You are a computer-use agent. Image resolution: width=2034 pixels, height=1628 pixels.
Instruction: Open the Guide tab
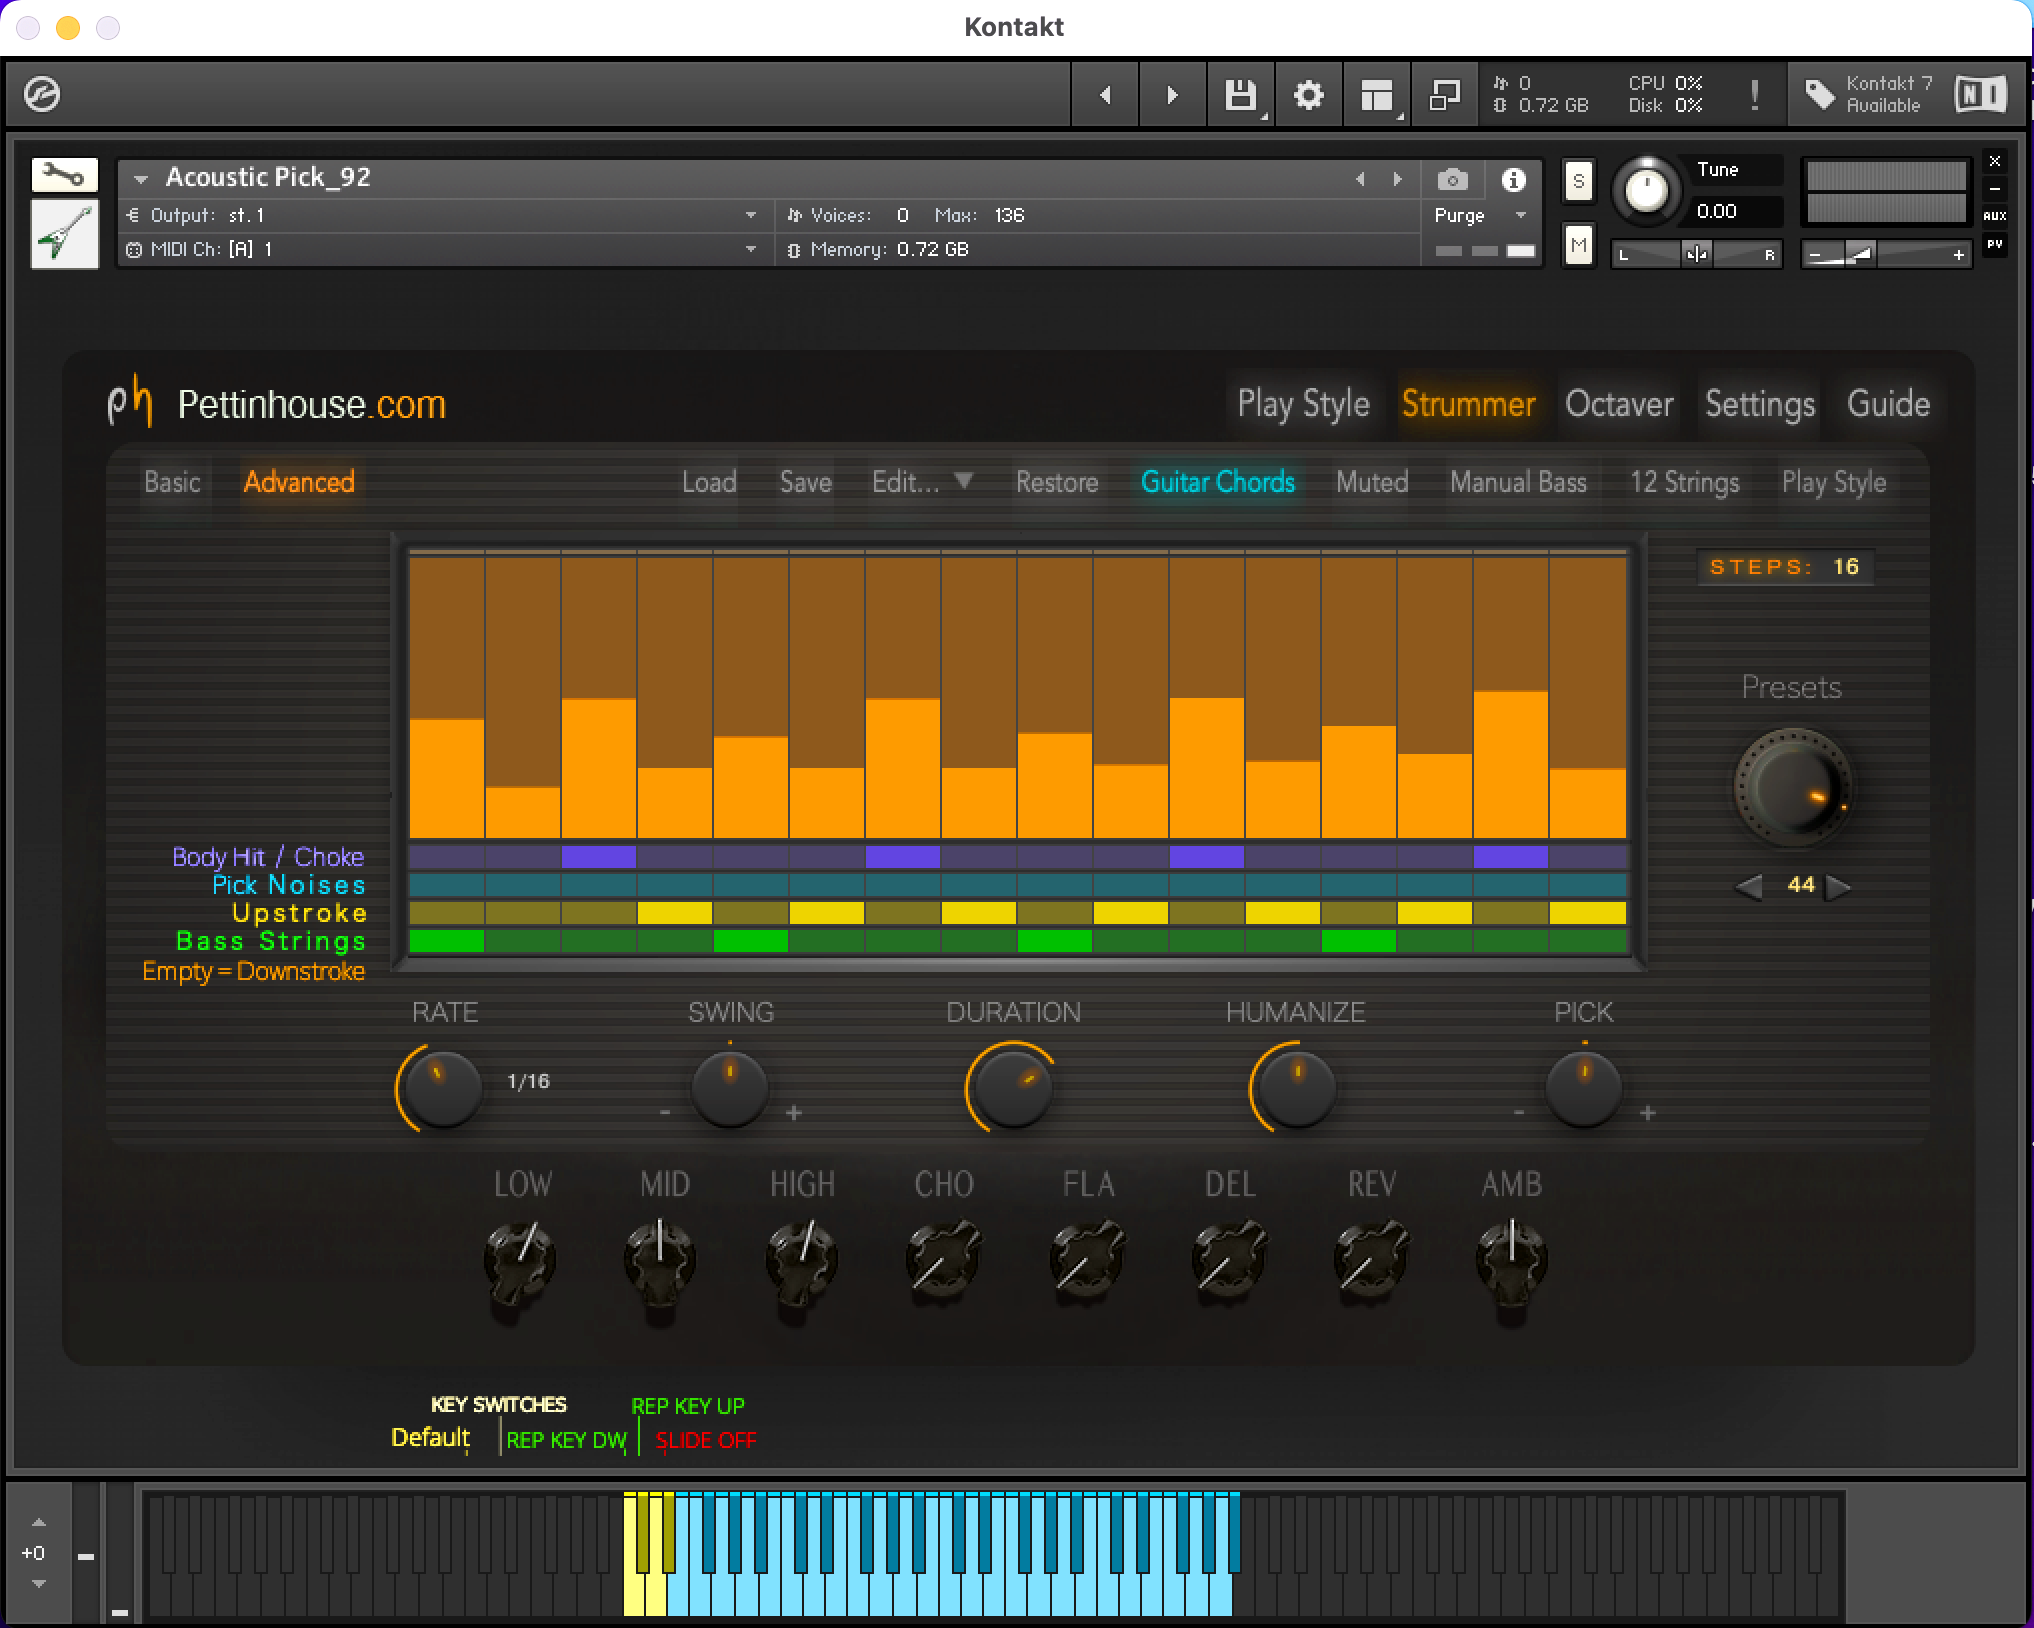coord(1888,404)
